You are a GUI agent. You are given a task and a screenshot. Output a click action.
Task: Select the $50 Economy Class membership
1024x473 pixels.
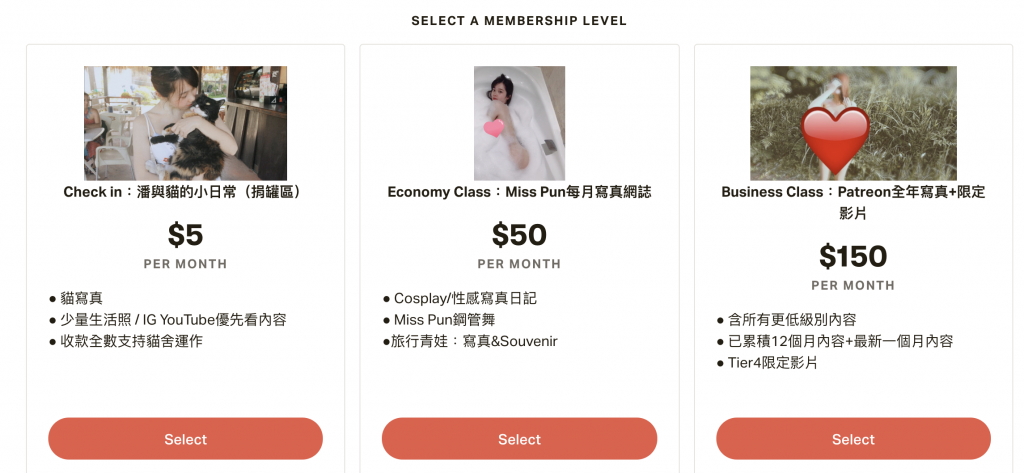519,439
